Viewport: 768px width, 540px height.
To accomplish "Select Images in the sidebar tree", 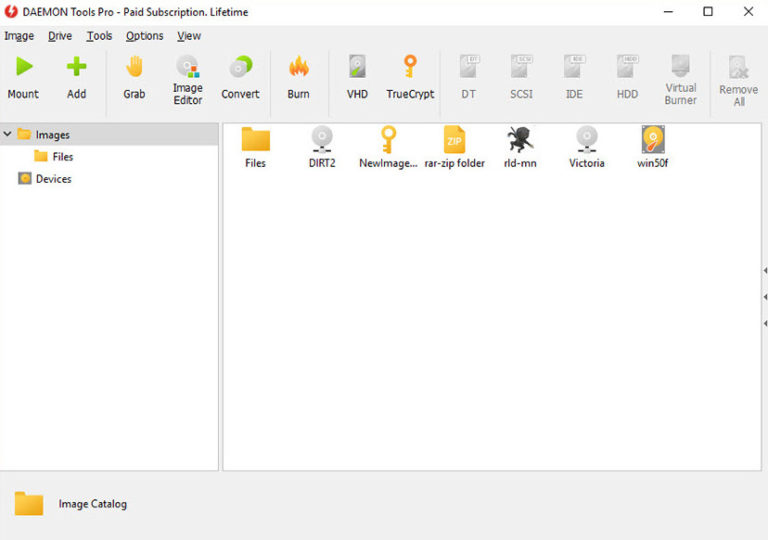I will [52, 134].
